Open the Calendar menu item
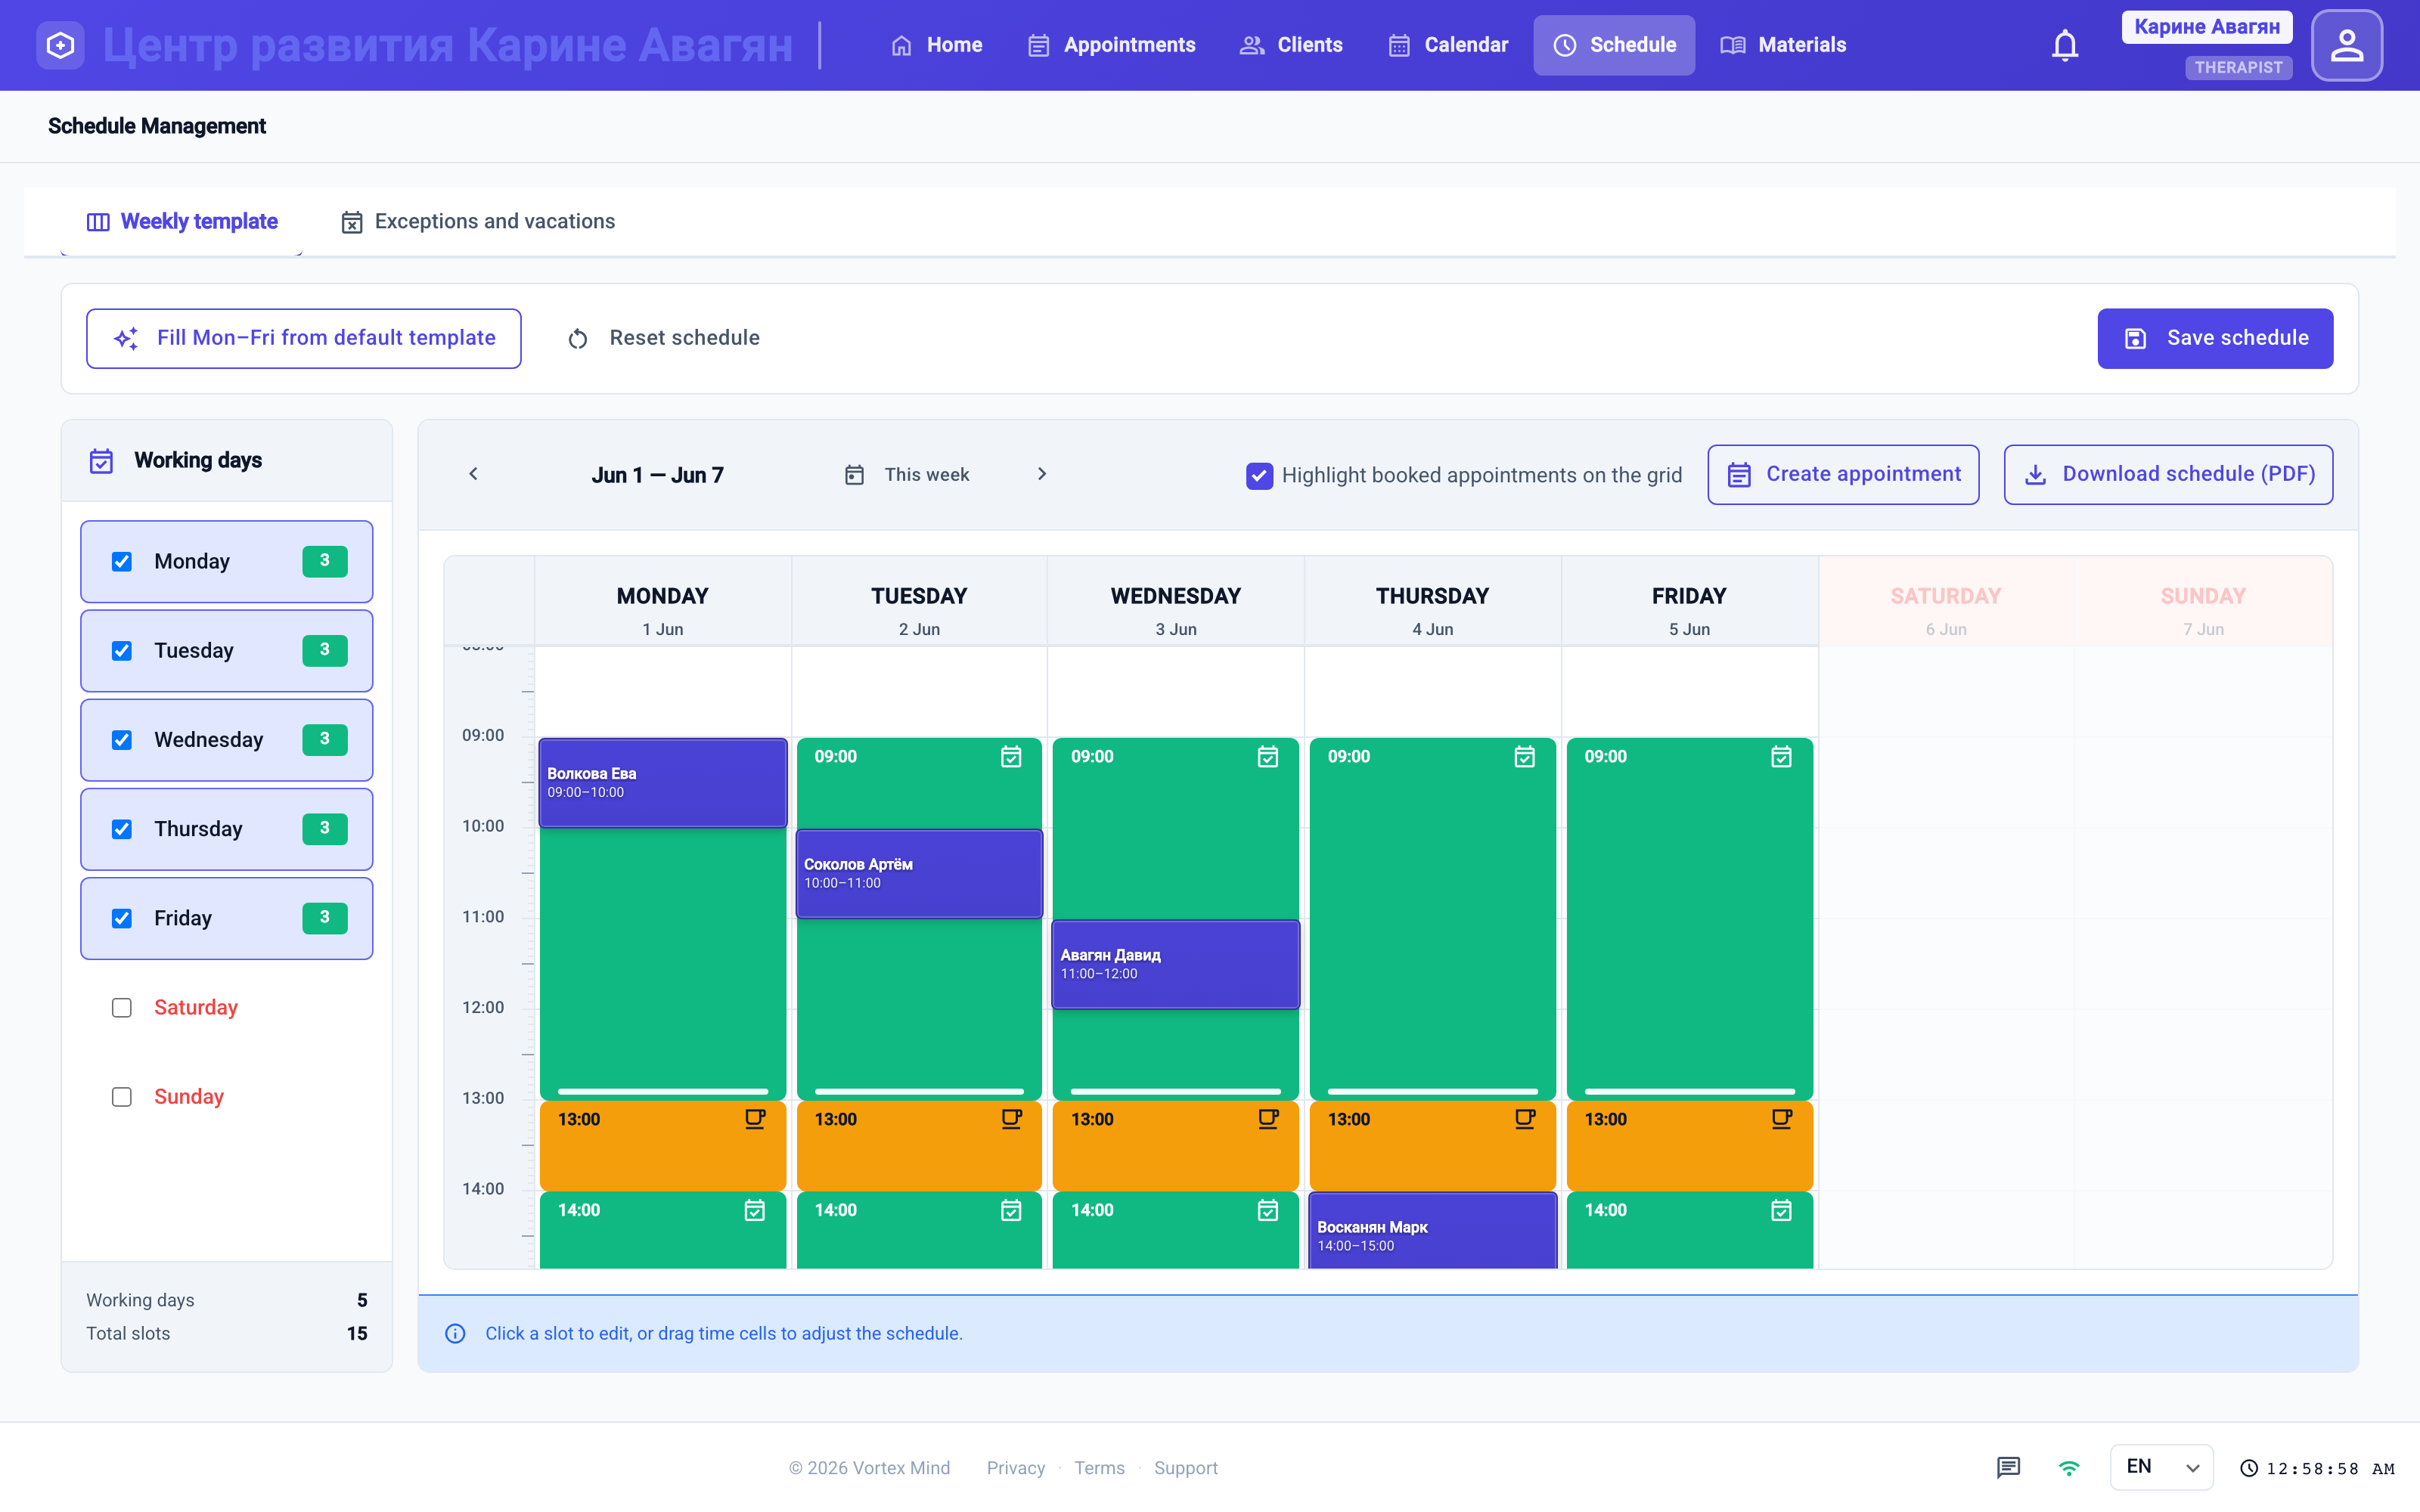Image resolution: width=2420 pixels, height=1512 pixels. point(1448,45)
